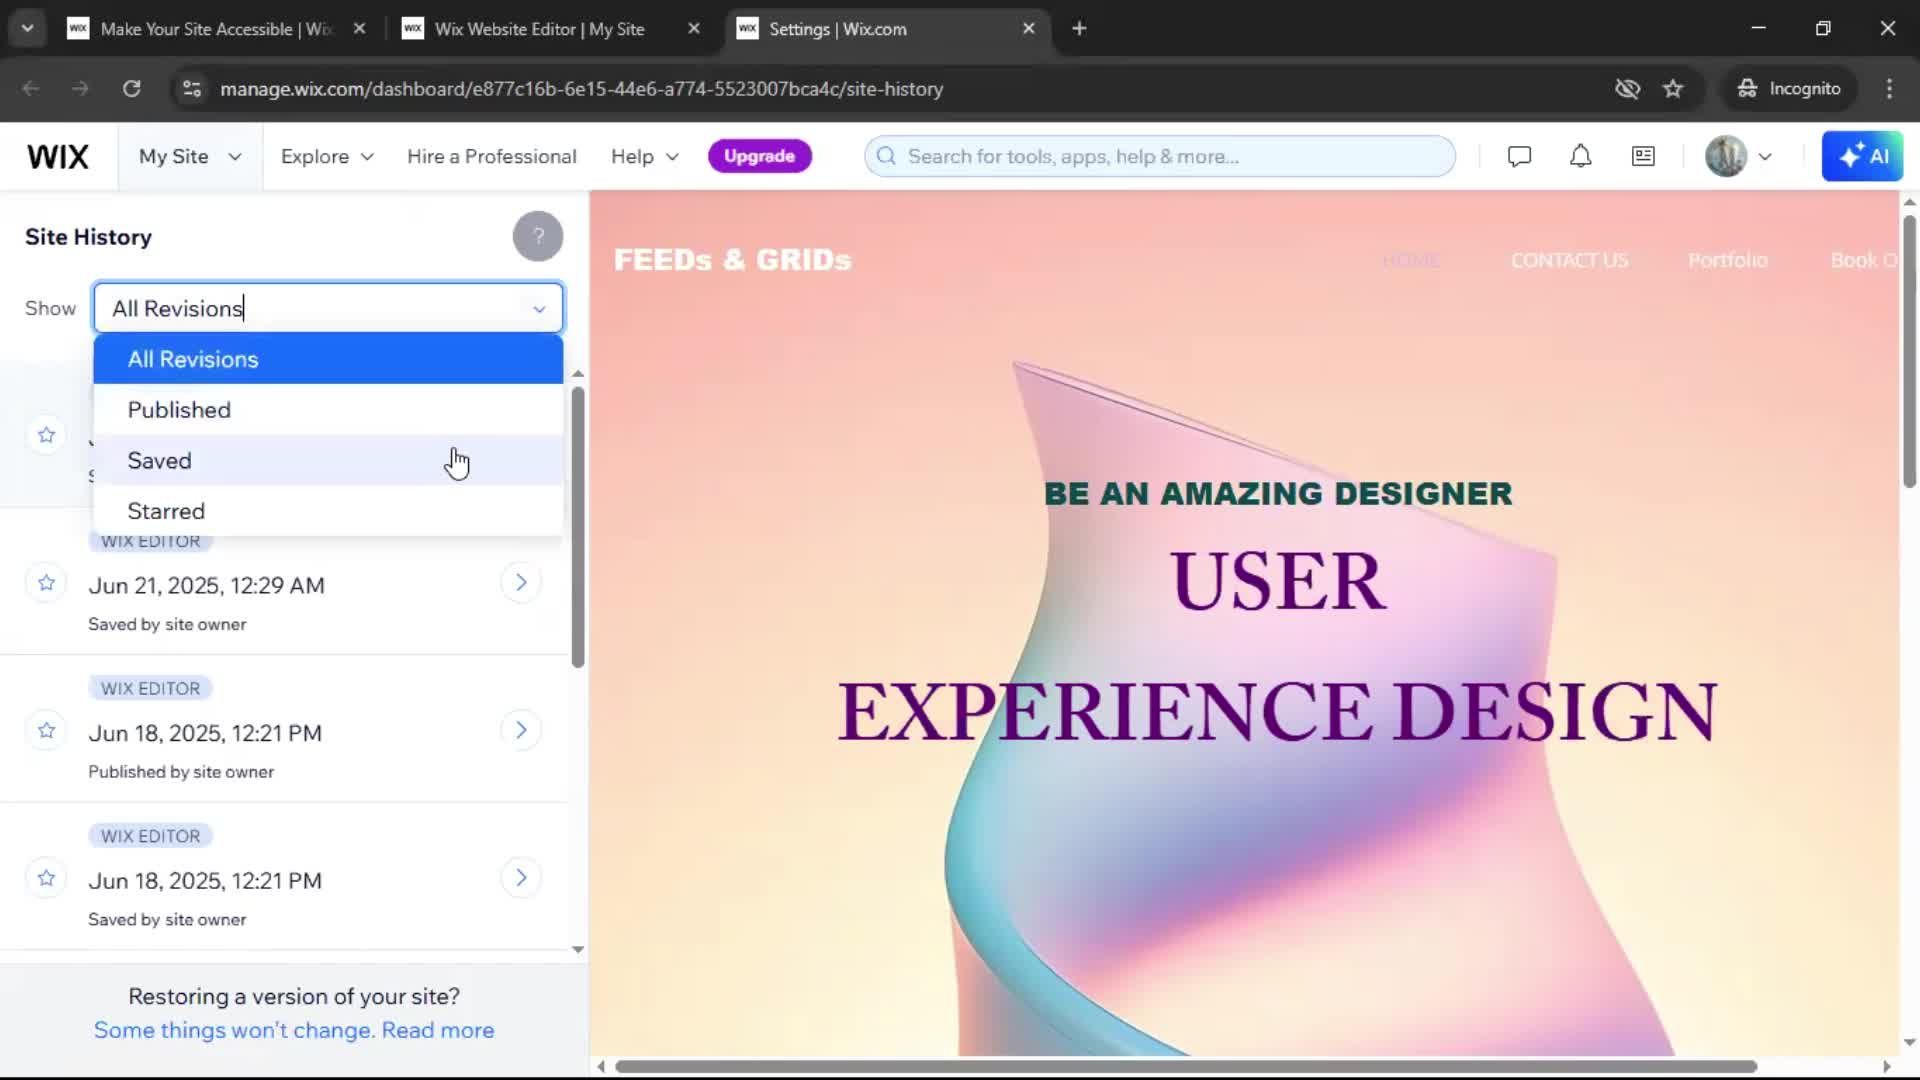This screenshot has height=1080, width=1920.
Task: Click the revision list scroll down arrow
Action: 578,950
